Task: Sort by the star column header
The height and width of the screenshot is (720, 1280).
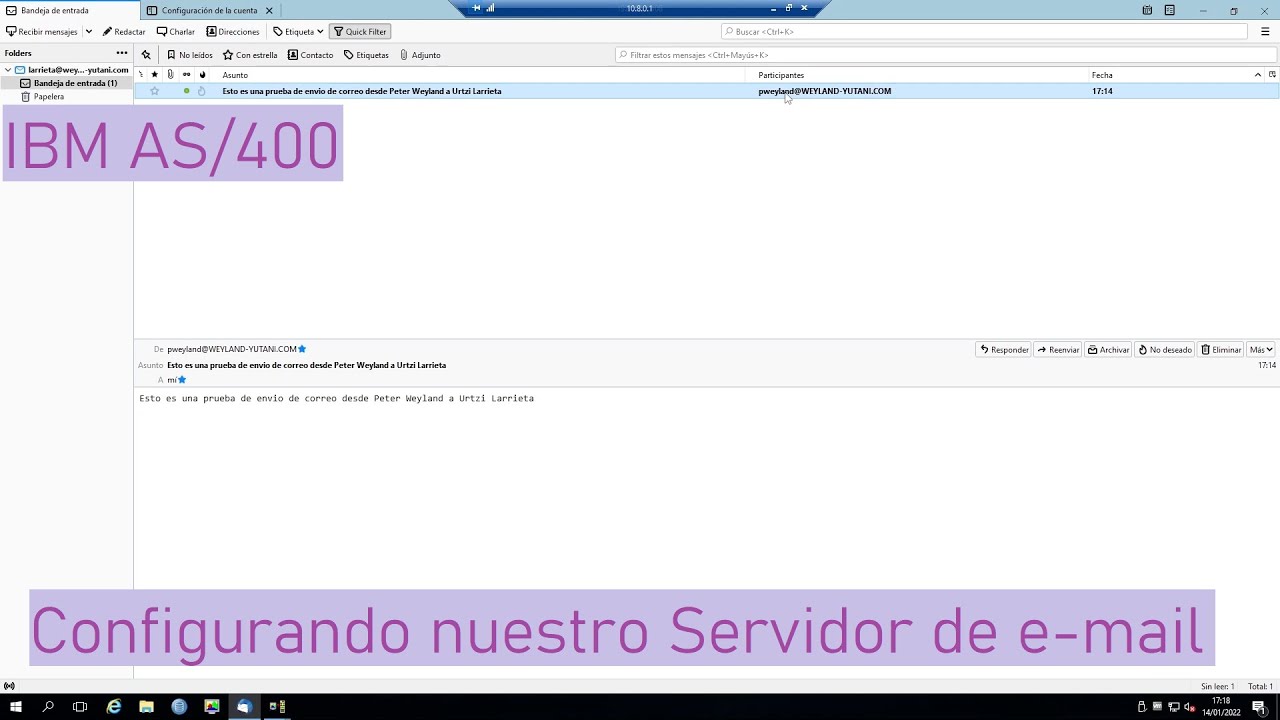Action: [x=154, y=75]
